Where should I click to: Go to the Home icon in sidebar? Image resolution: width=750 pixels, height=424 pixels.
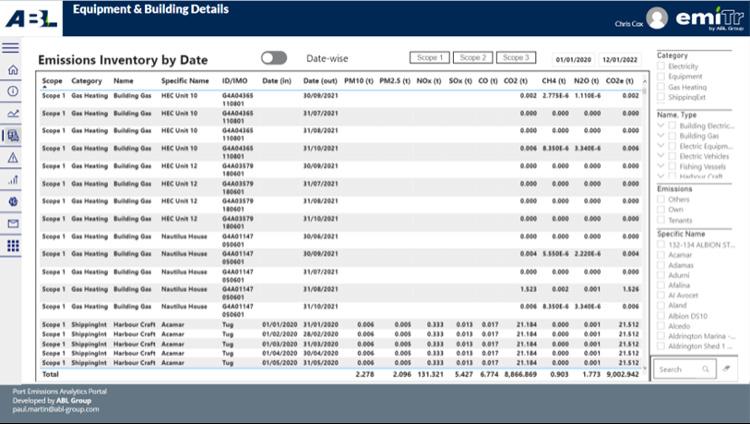(x=13, y=70)
